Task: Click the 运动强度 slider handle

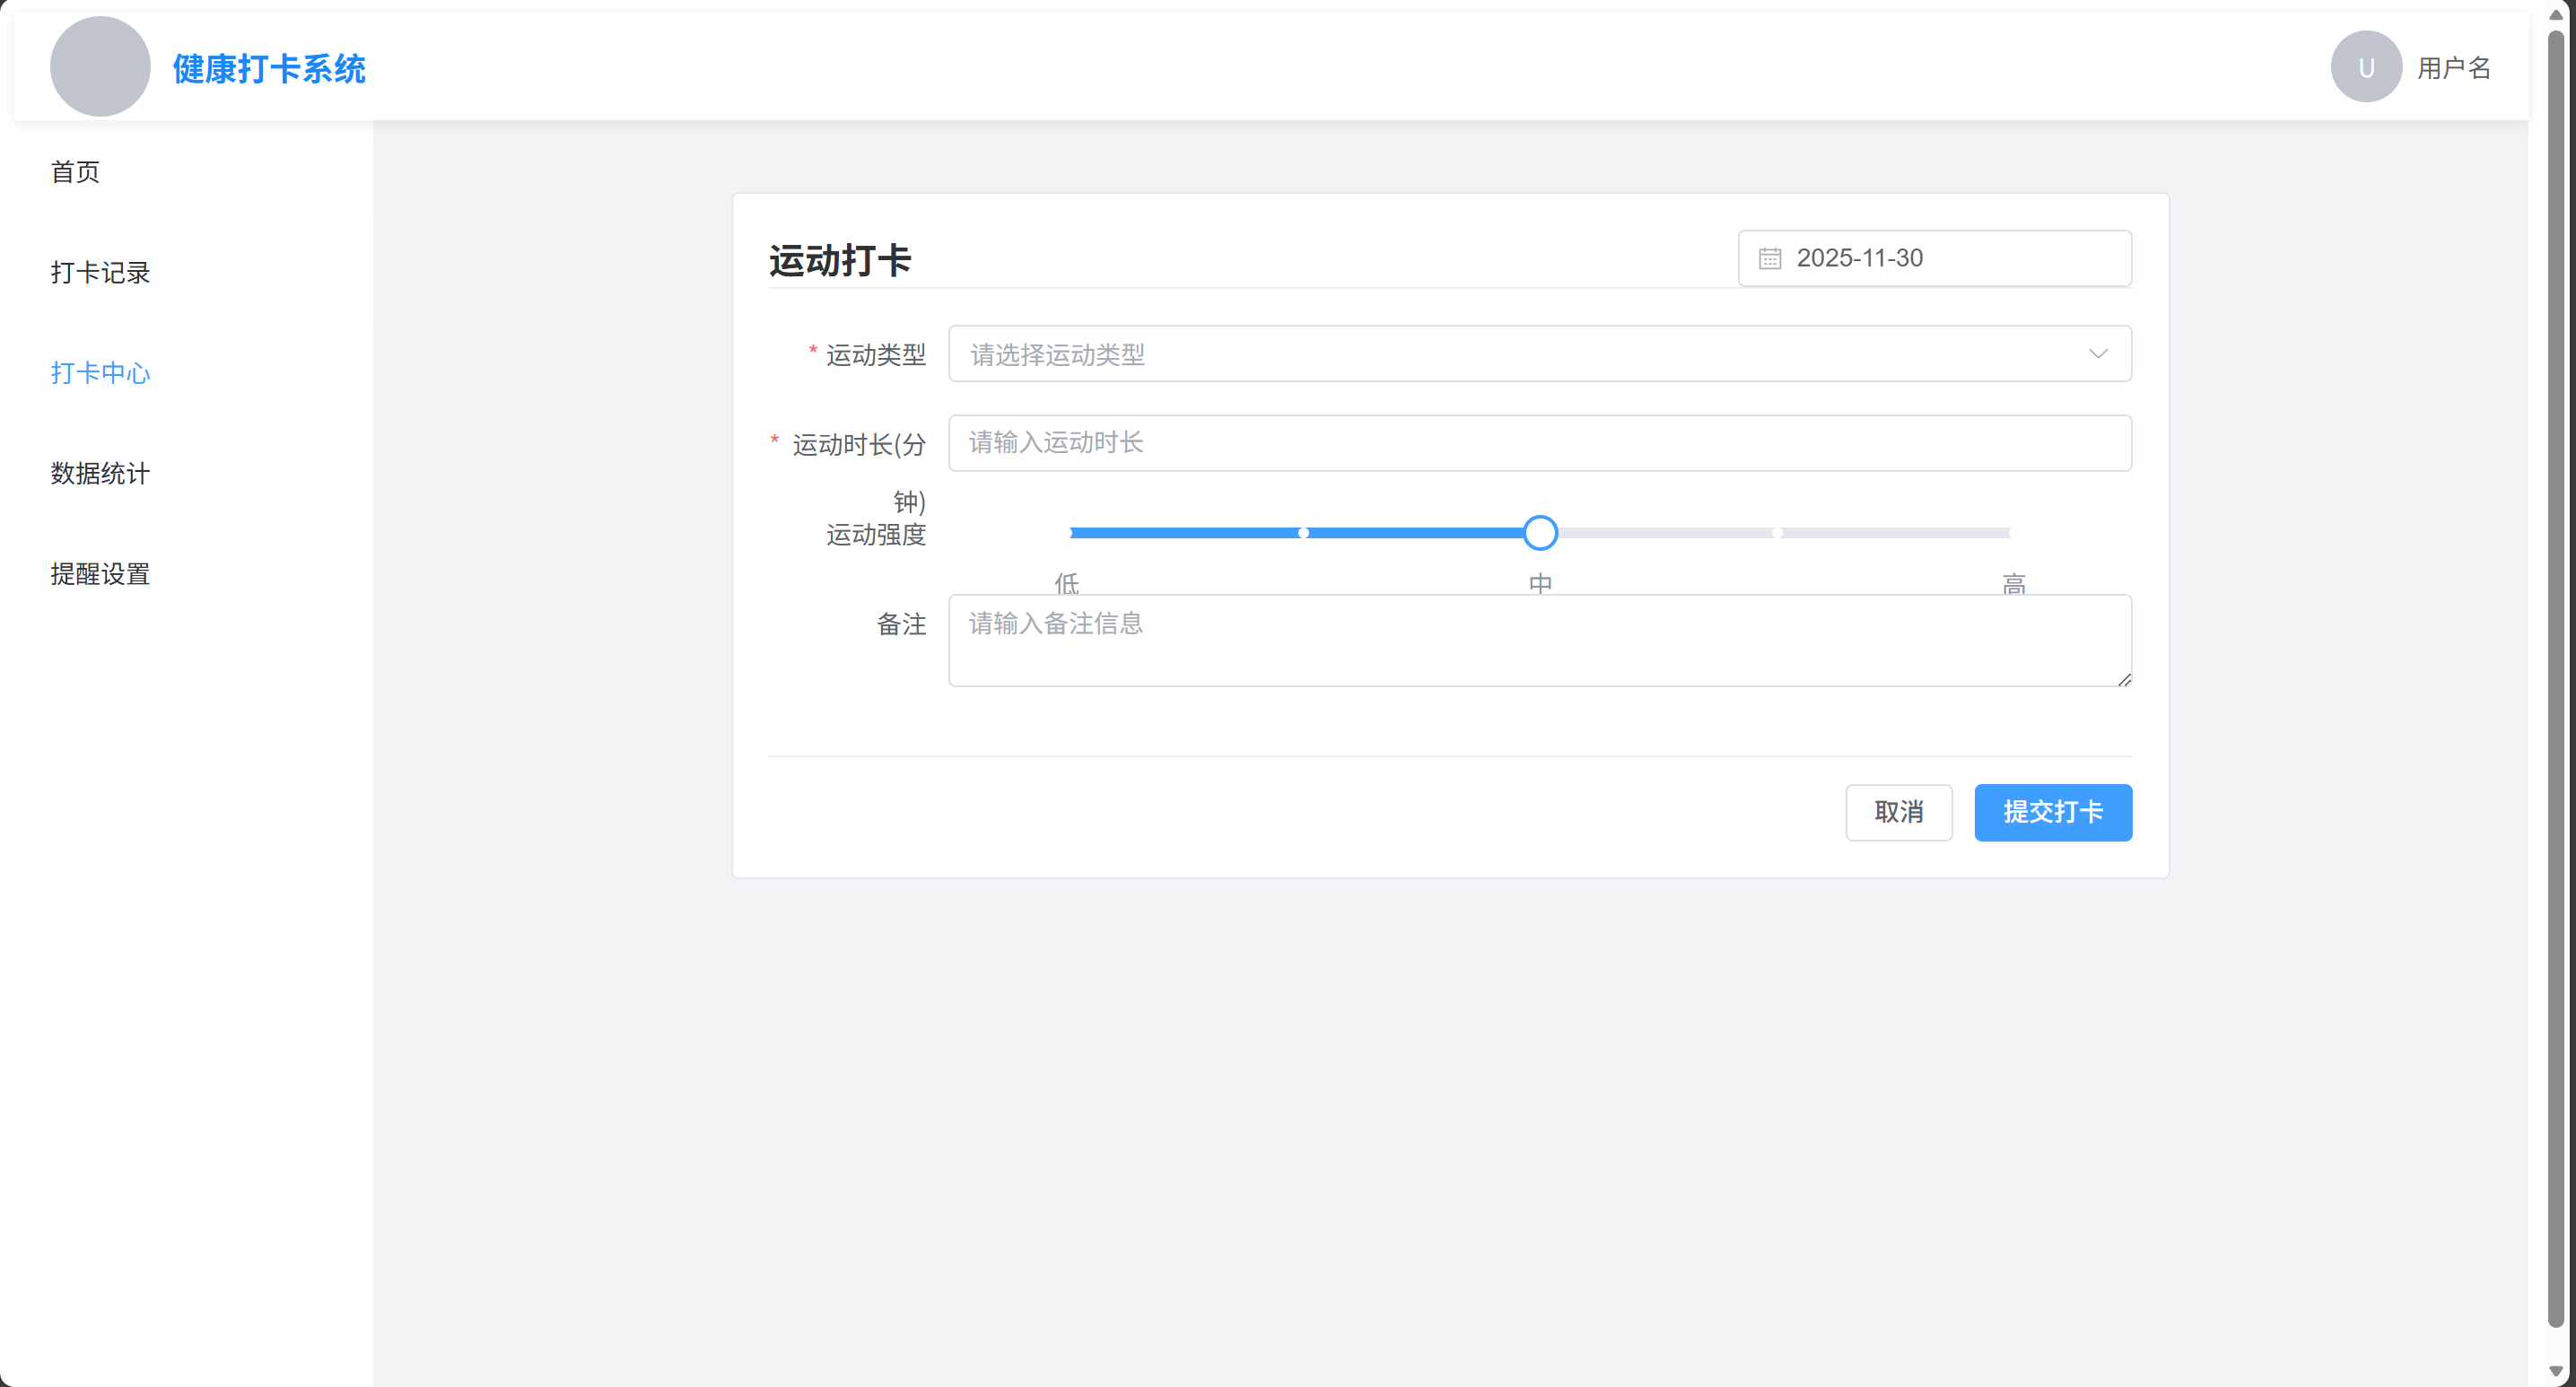Action: (x=1540, y=533)
